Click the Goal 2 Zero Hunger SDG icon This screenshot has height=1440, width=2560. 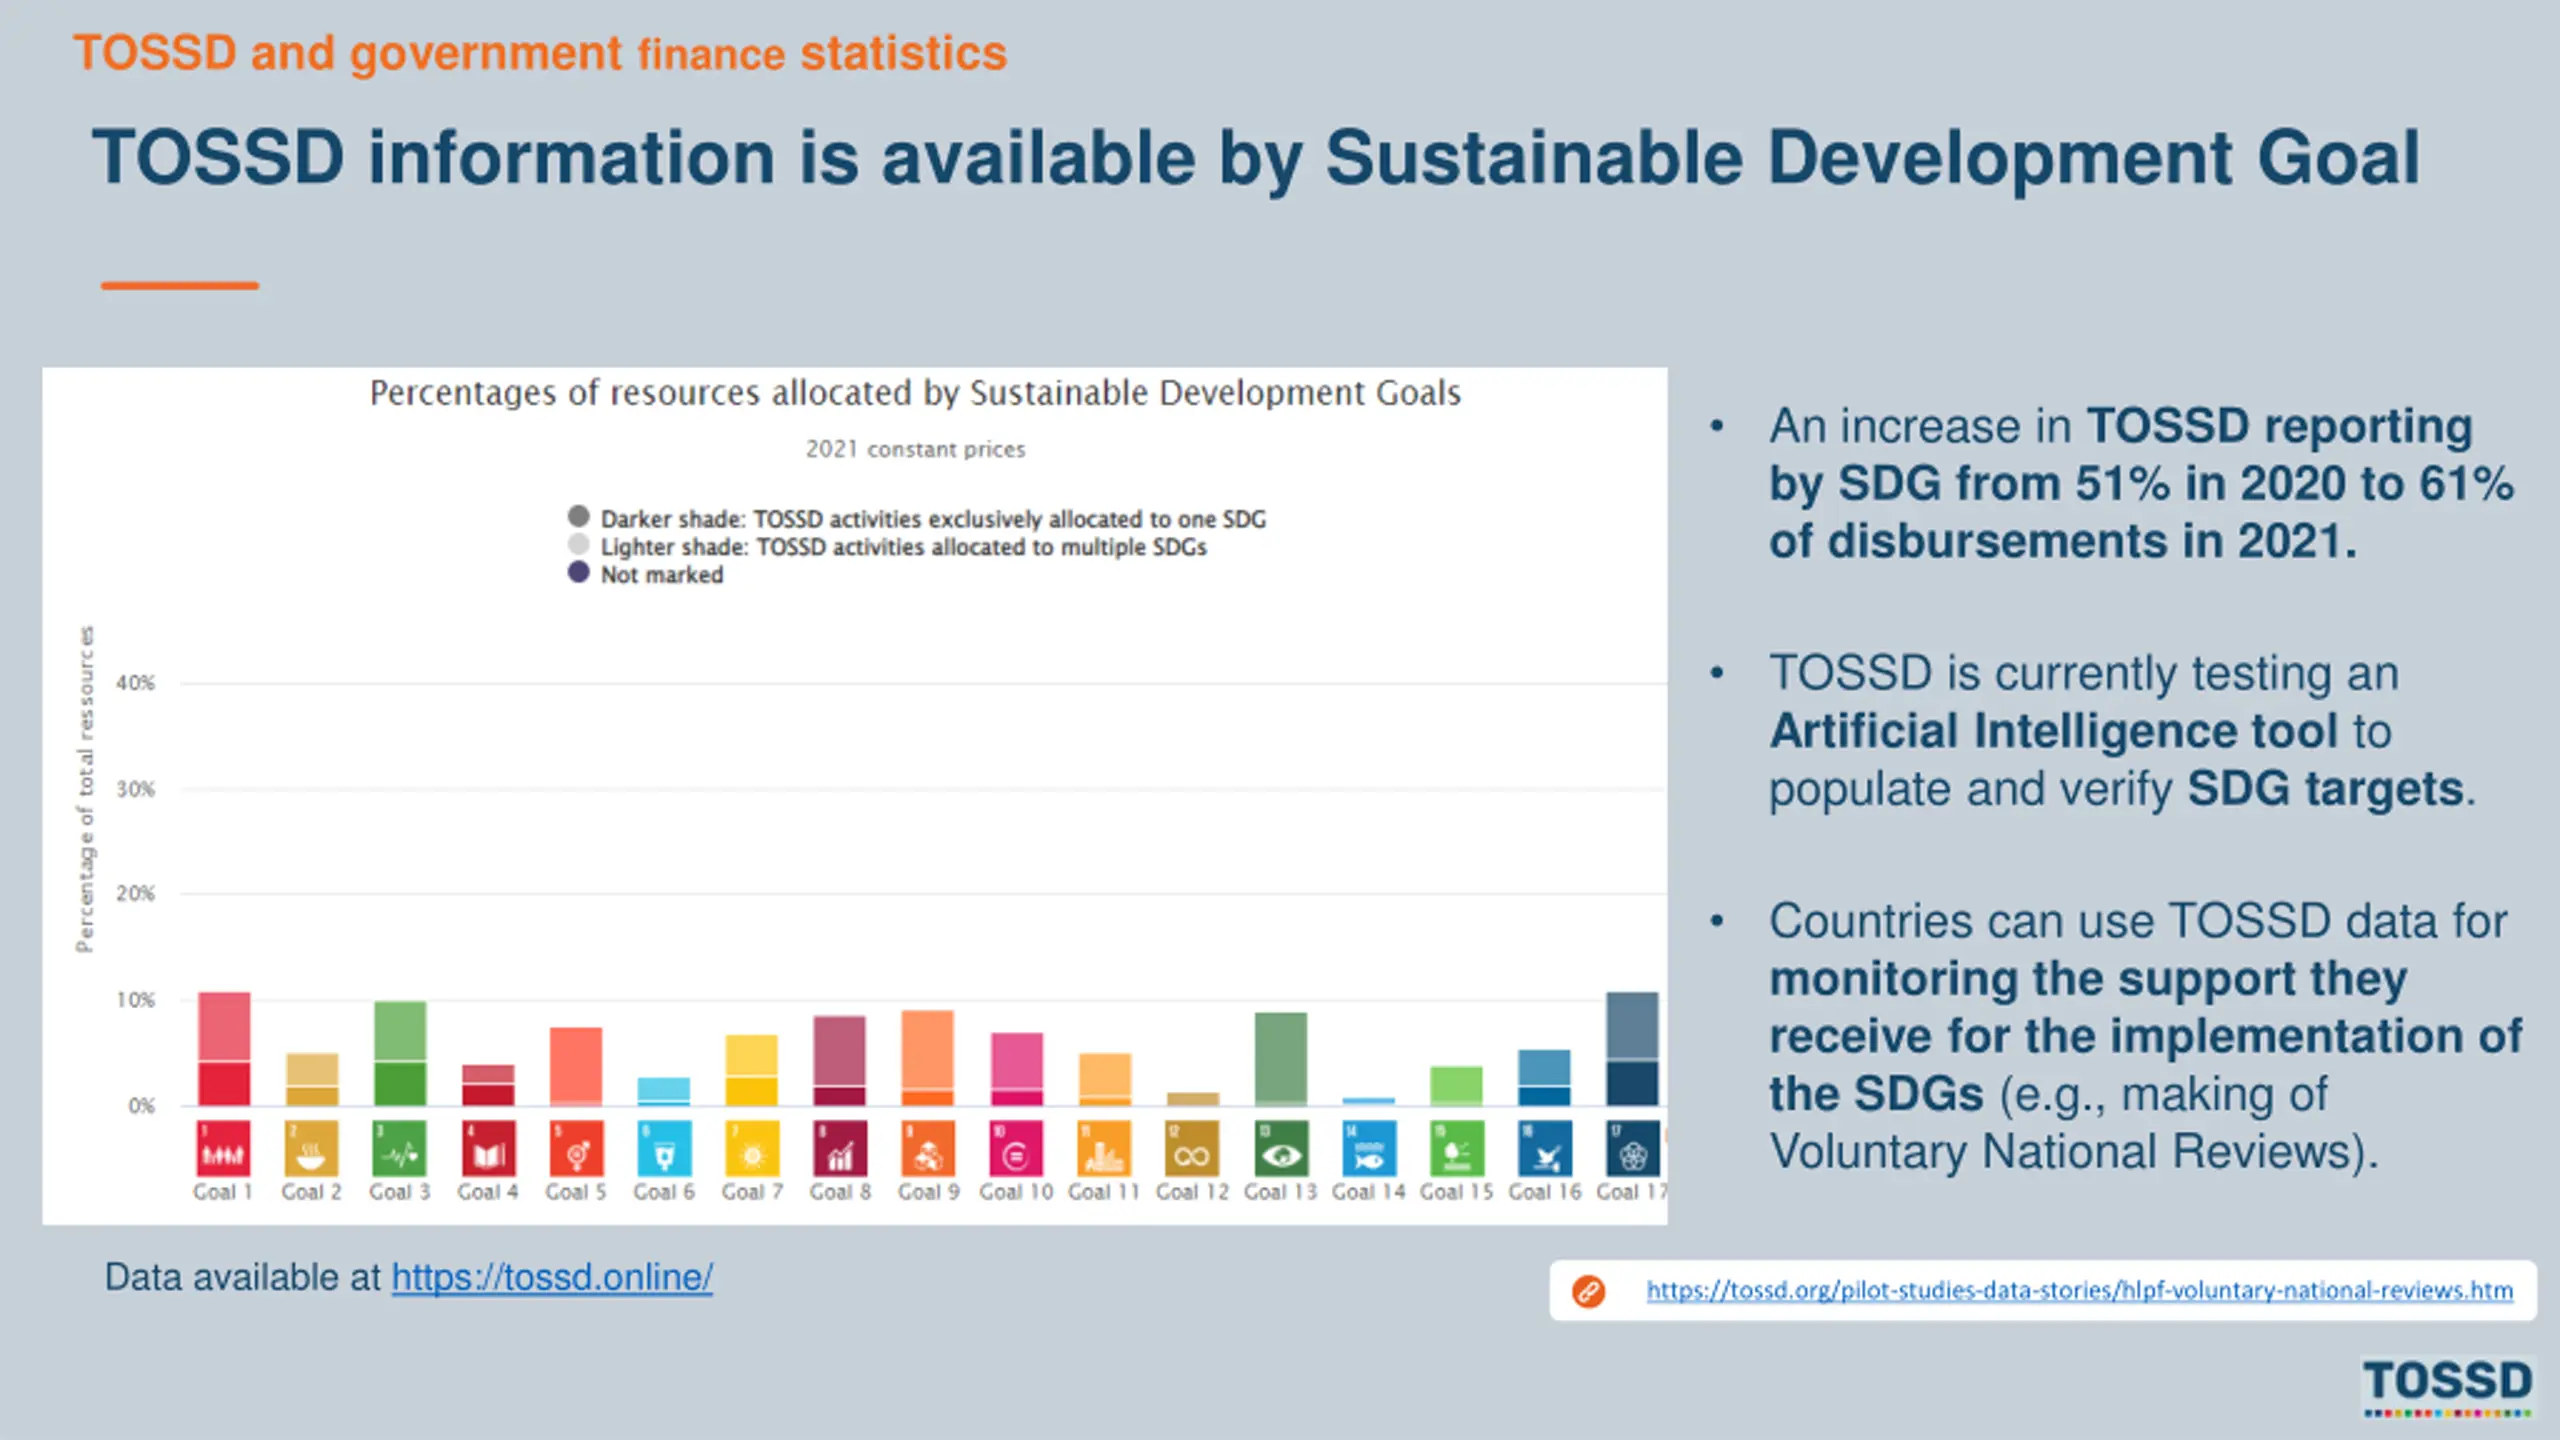tap(311, 1148)
